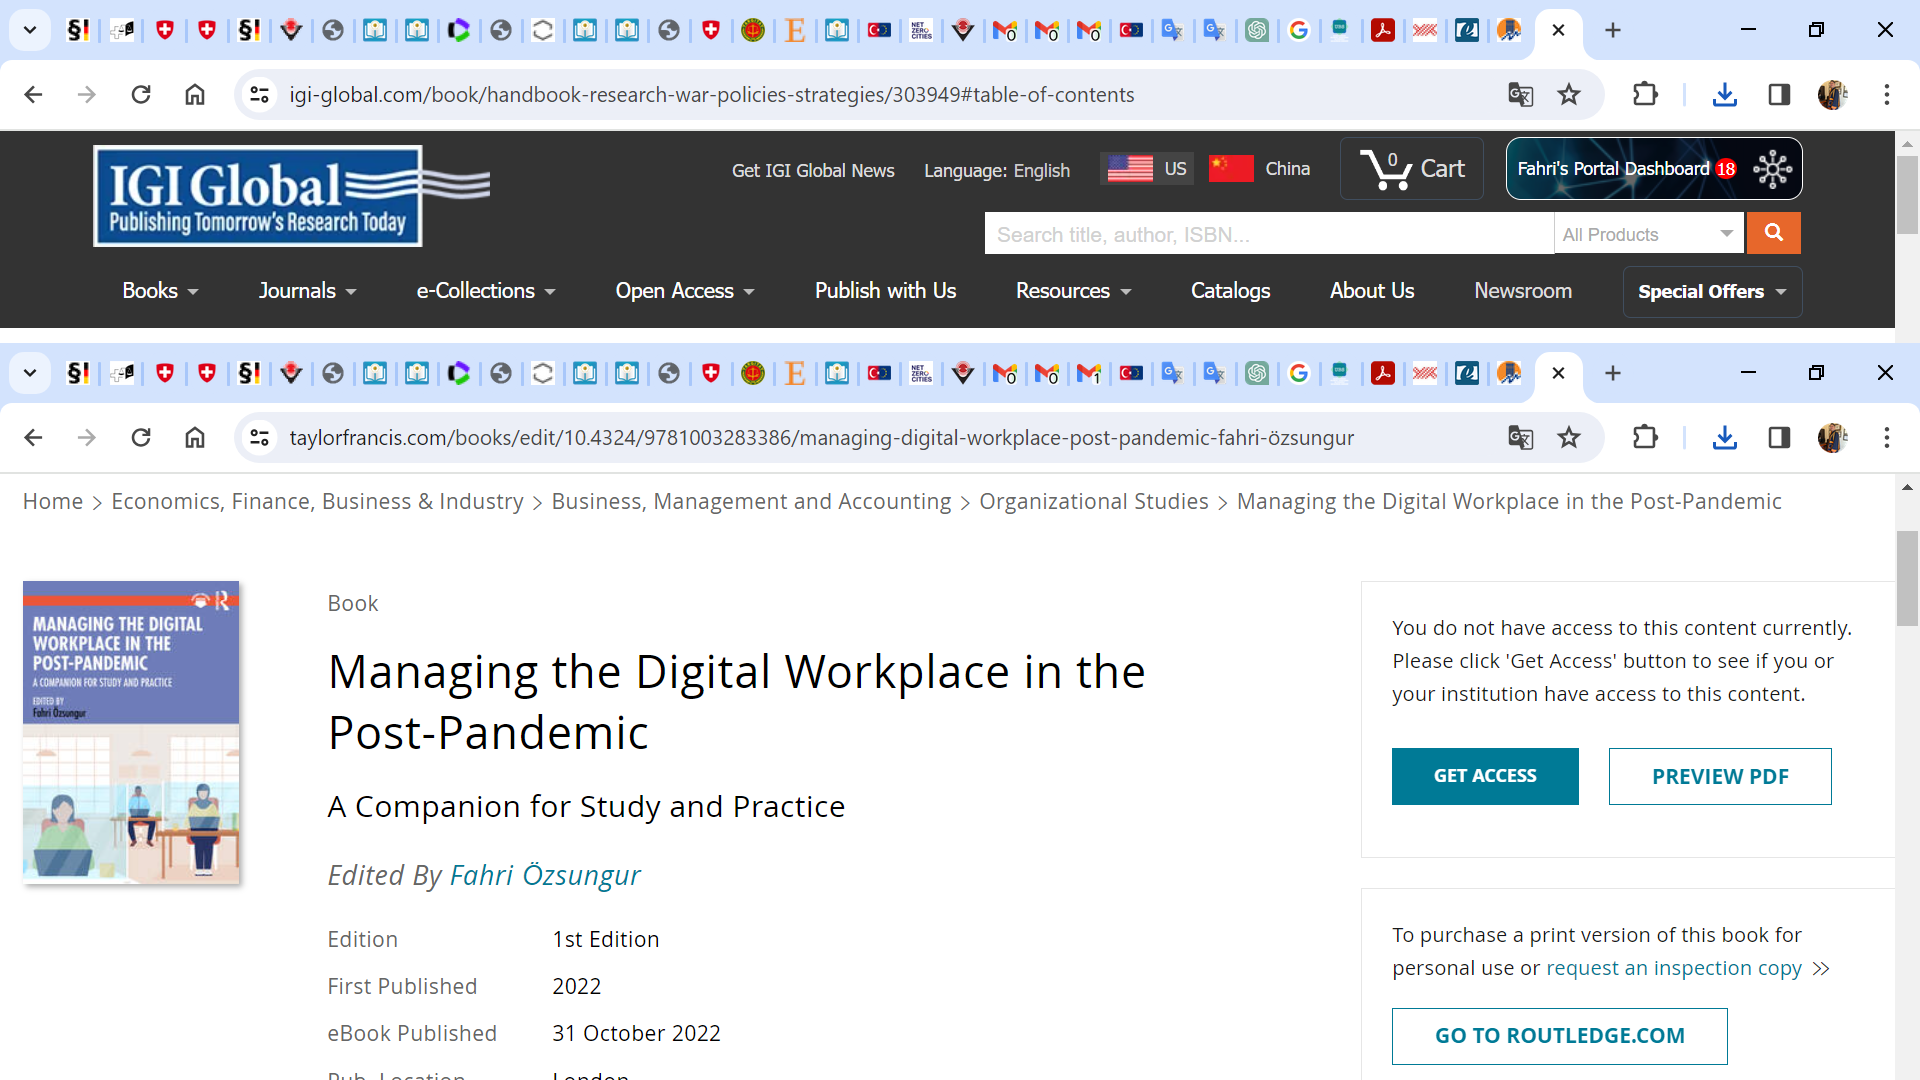
Task: Click request an inspection copy link
Action: 1674,968
